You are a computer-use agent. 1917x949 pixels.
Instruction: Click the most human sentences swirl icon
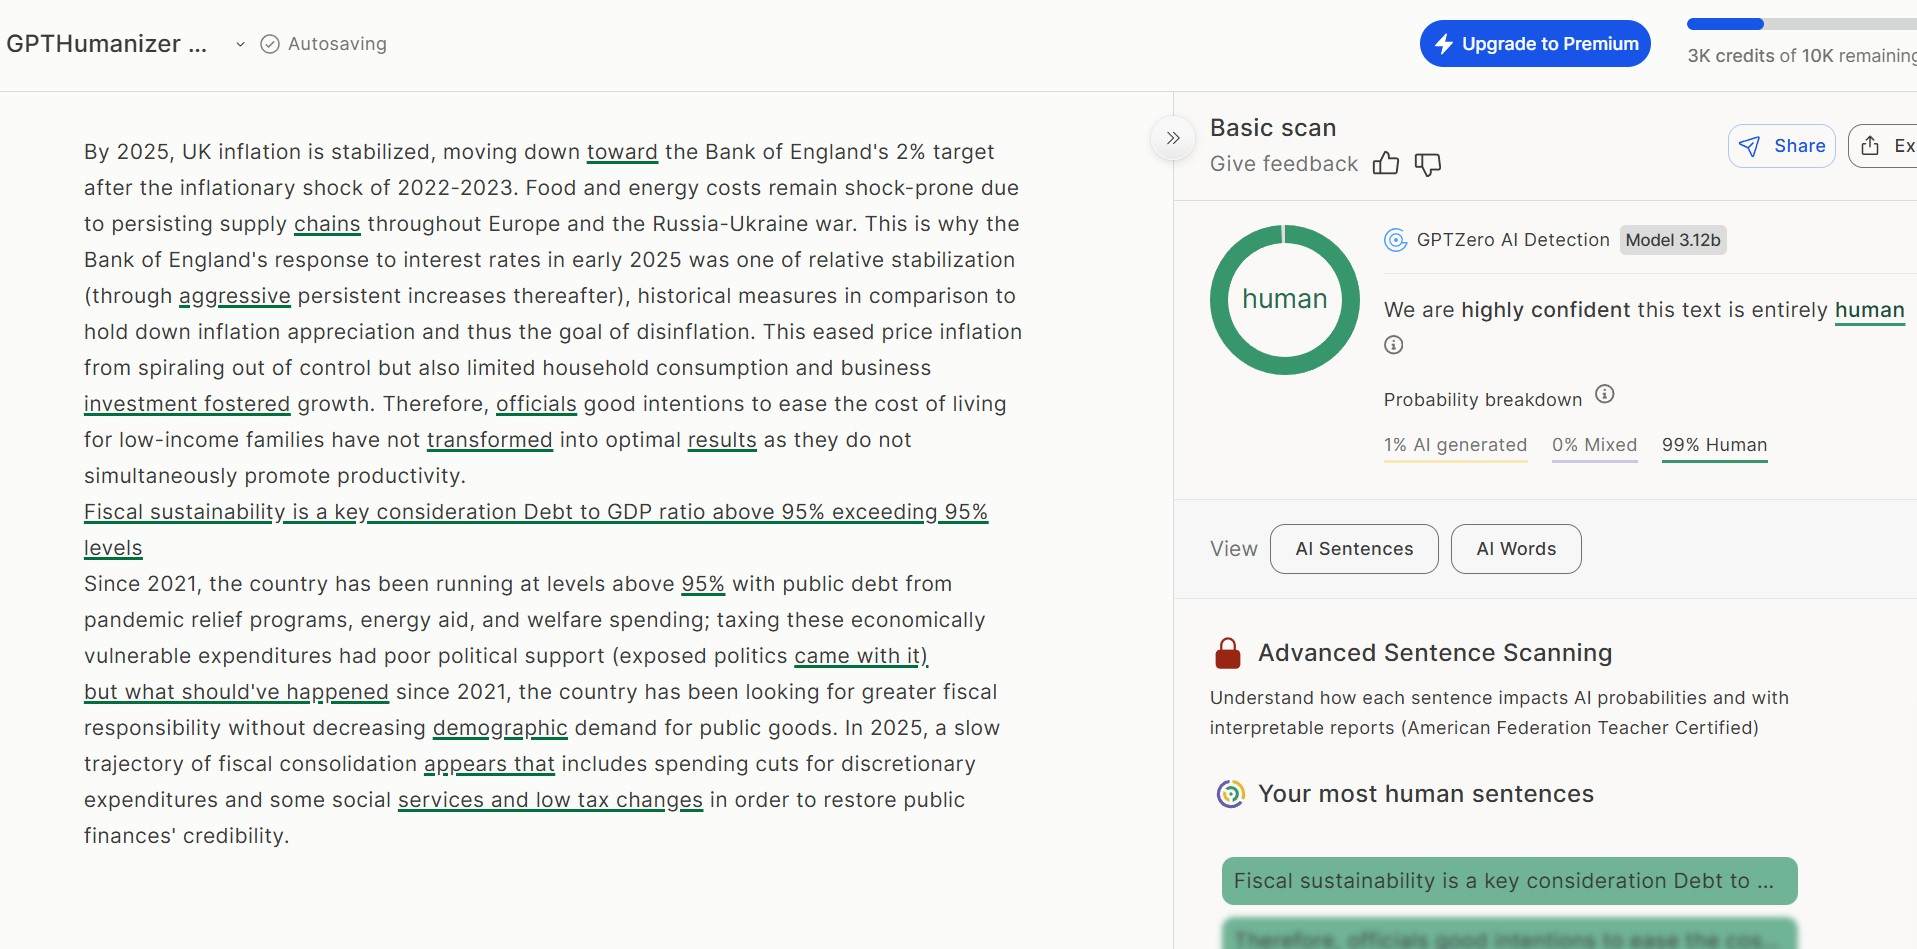(x=1230, y=794)
